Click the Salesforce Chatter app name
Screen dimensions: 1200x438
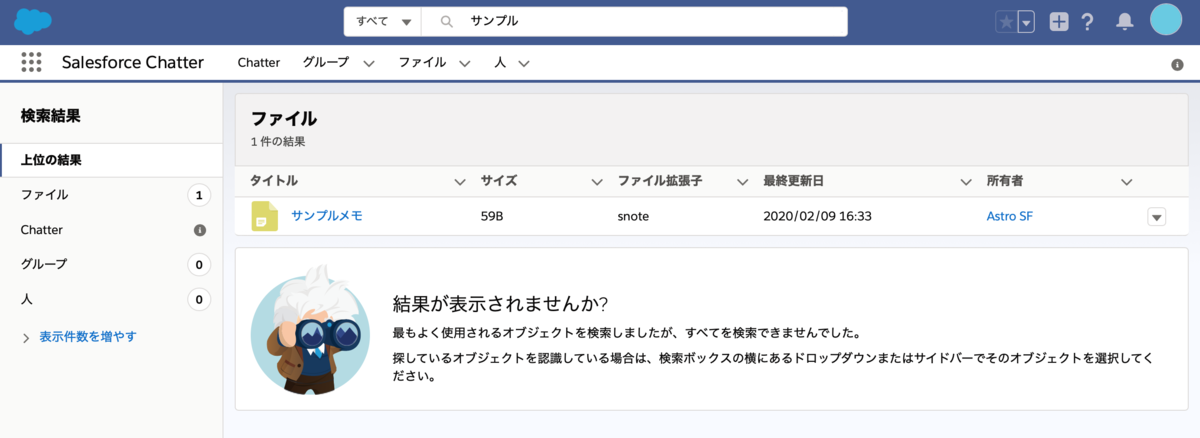coord(133,62)
